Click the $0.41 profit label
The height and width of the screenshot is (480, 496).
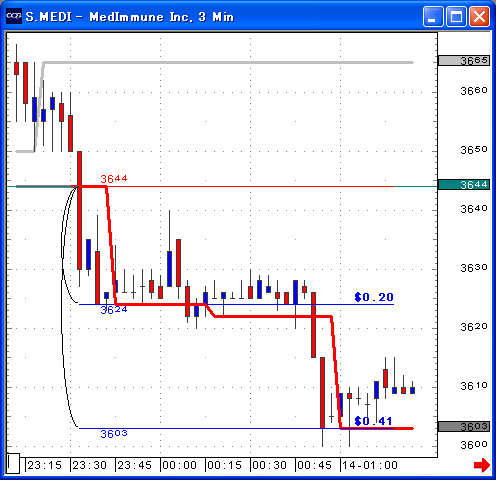point(373,421)
